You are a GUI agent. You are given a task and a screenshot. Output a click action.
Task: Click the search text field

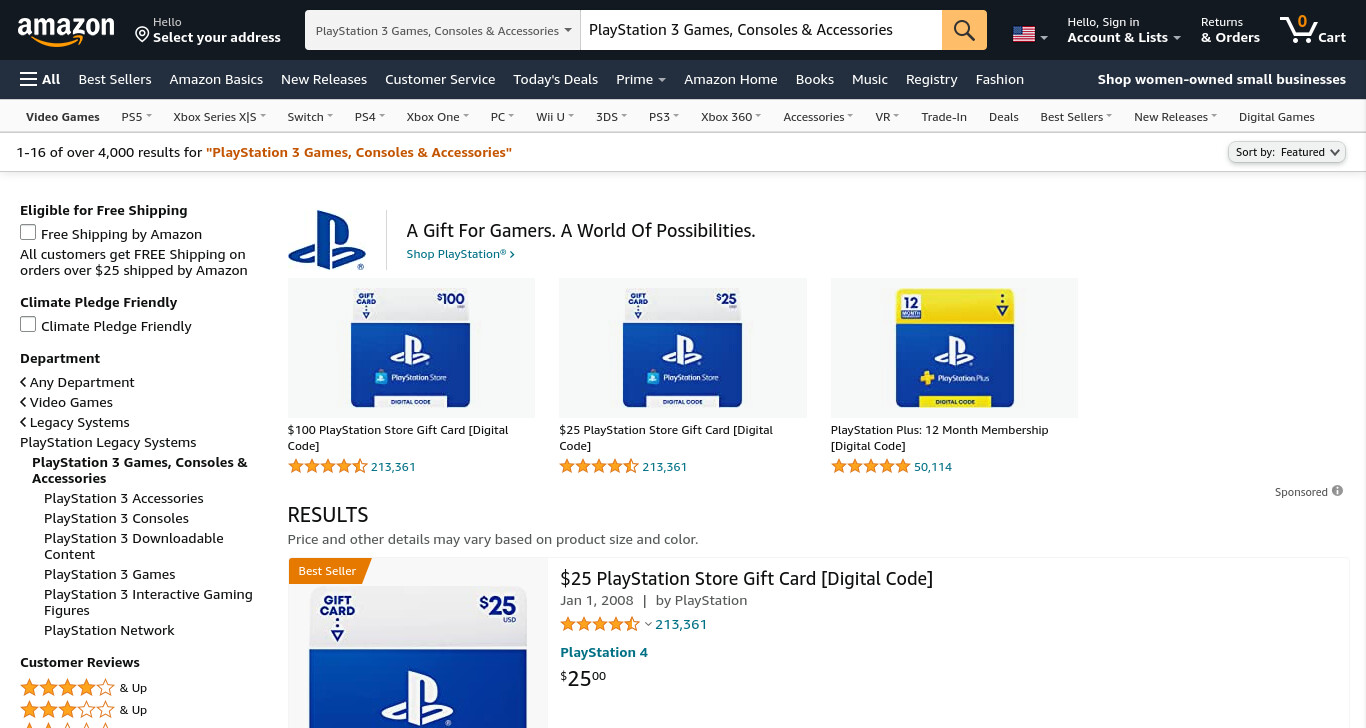[x=761, y=30]
